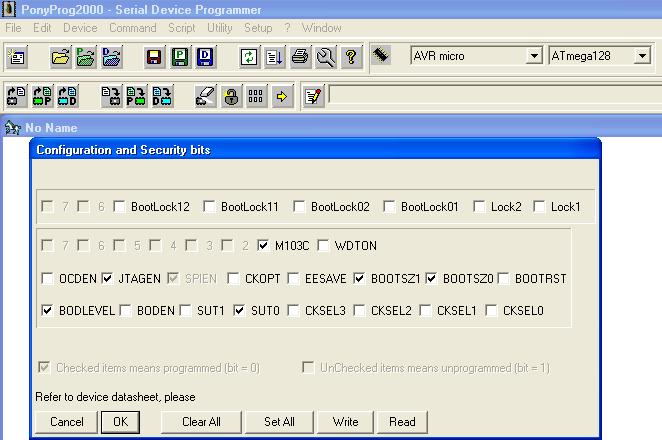Toggle the BootLock01 checkbox
This screenshot has width=662, height=440.
389,206
